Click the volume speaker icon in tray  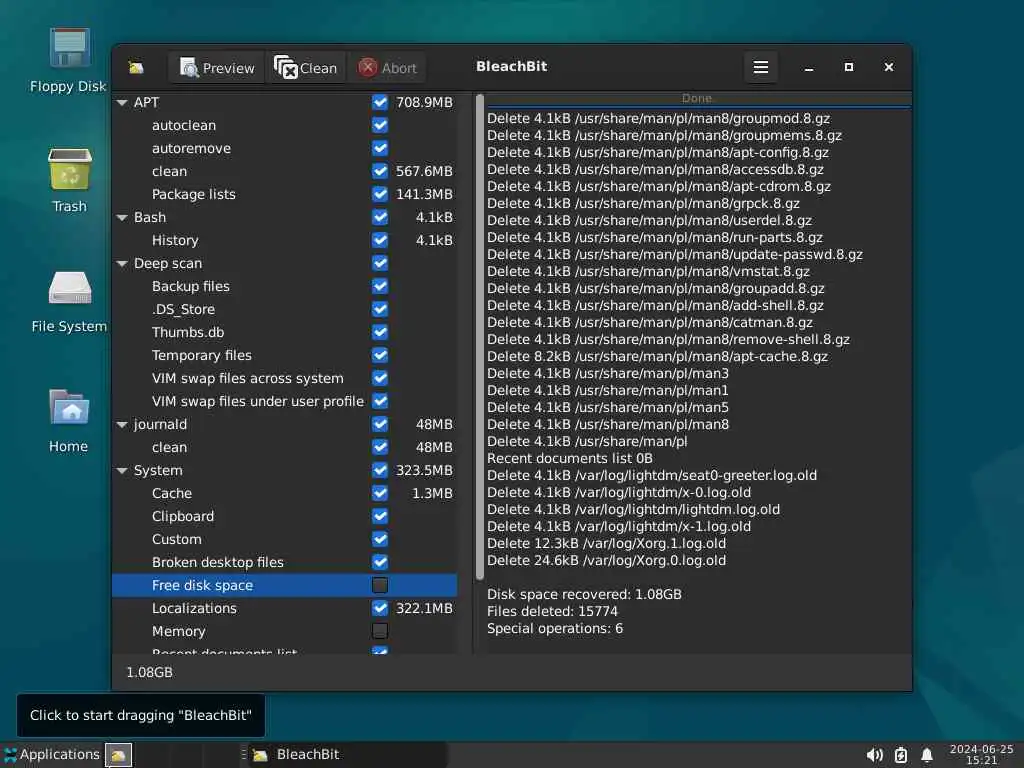coord(874,755)
